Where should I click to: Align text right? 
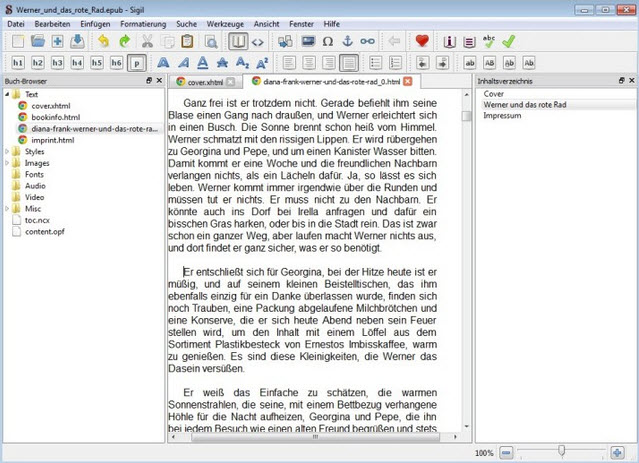[328, 63]
